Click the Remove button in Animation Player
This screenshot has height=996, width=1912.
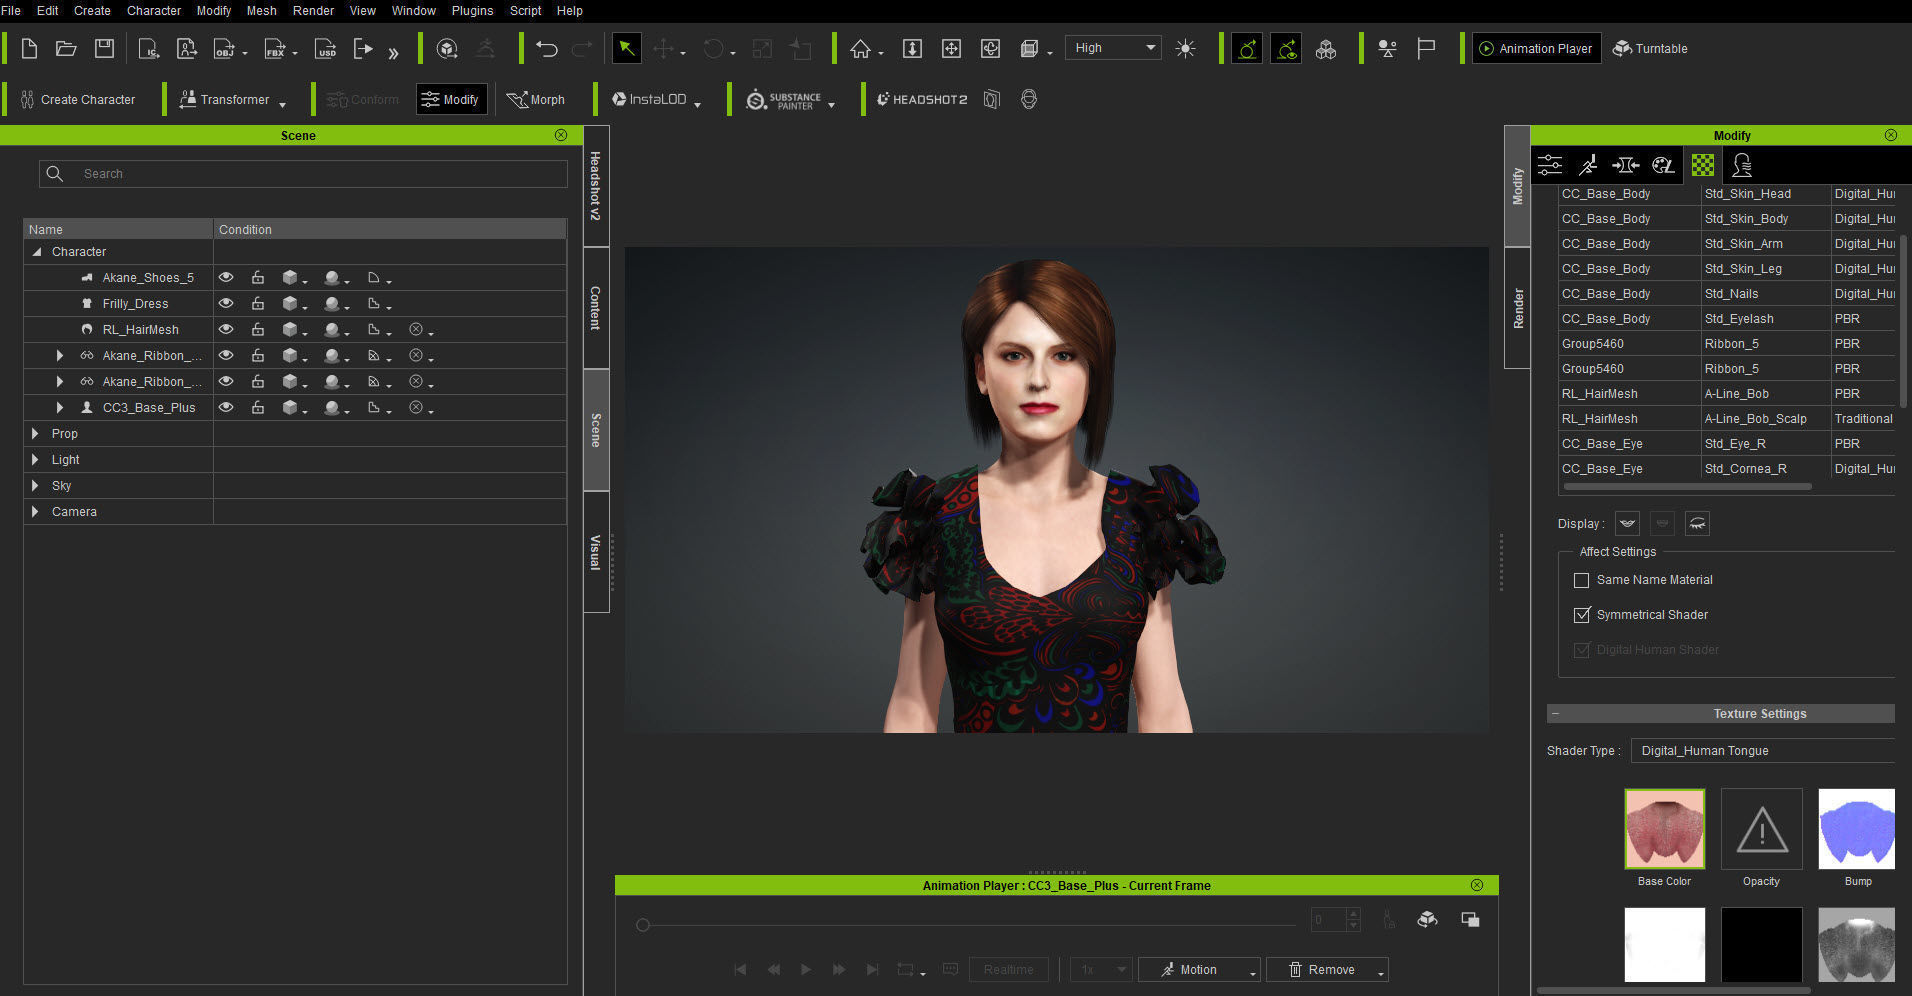point(1322,969)
